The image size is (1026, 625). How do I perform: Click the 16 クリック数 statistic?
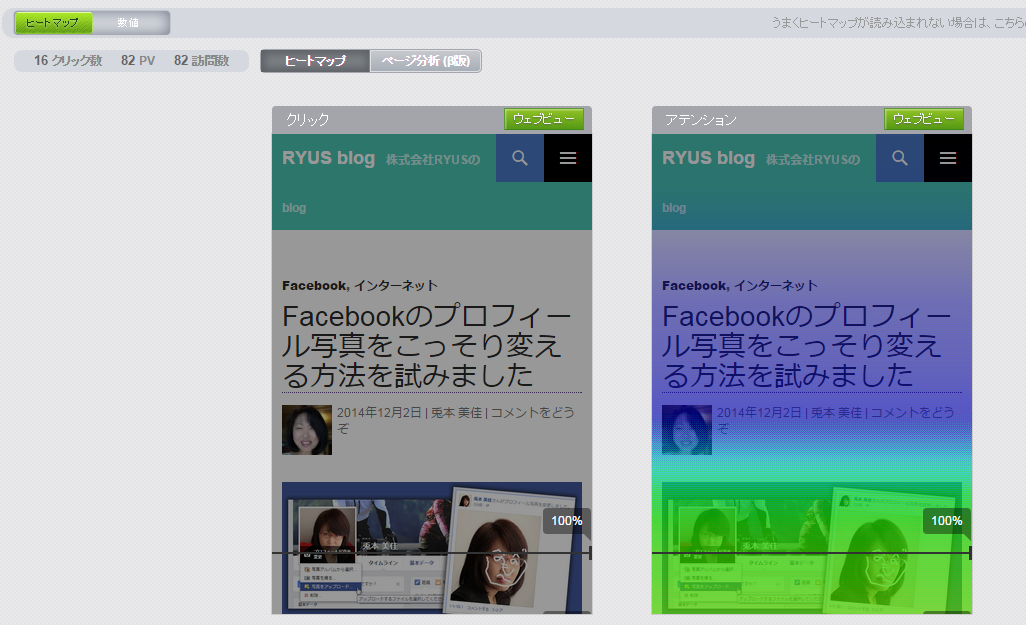click(68, 61)
